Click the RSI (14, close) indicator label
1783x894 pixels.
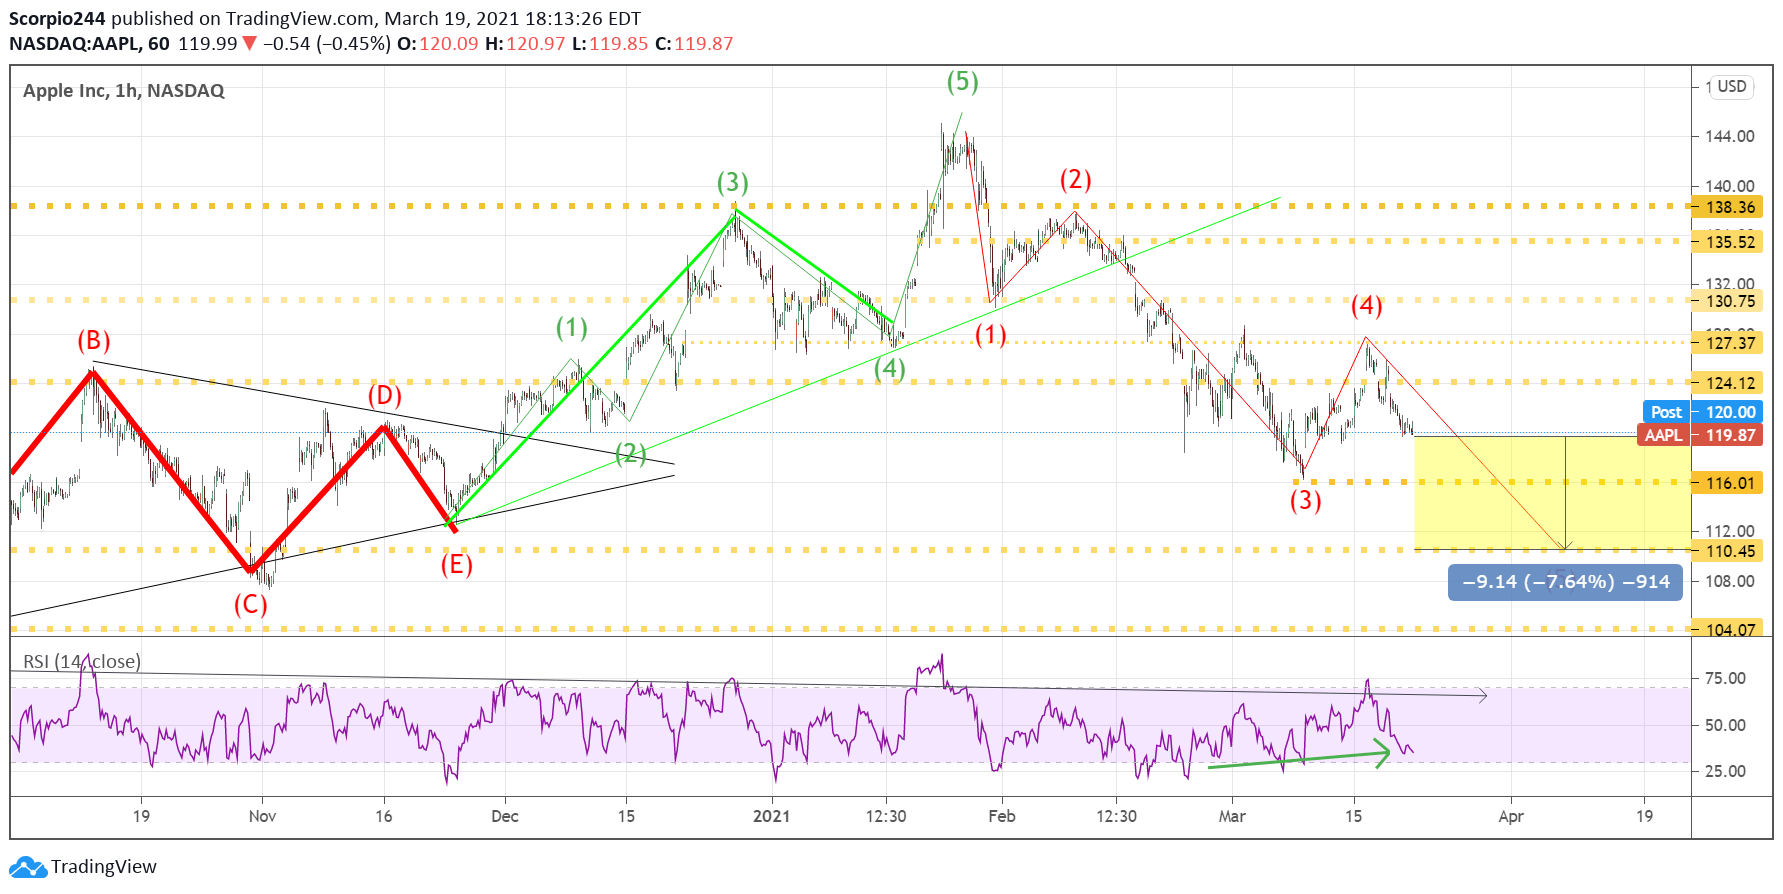[x=82, y=662]
